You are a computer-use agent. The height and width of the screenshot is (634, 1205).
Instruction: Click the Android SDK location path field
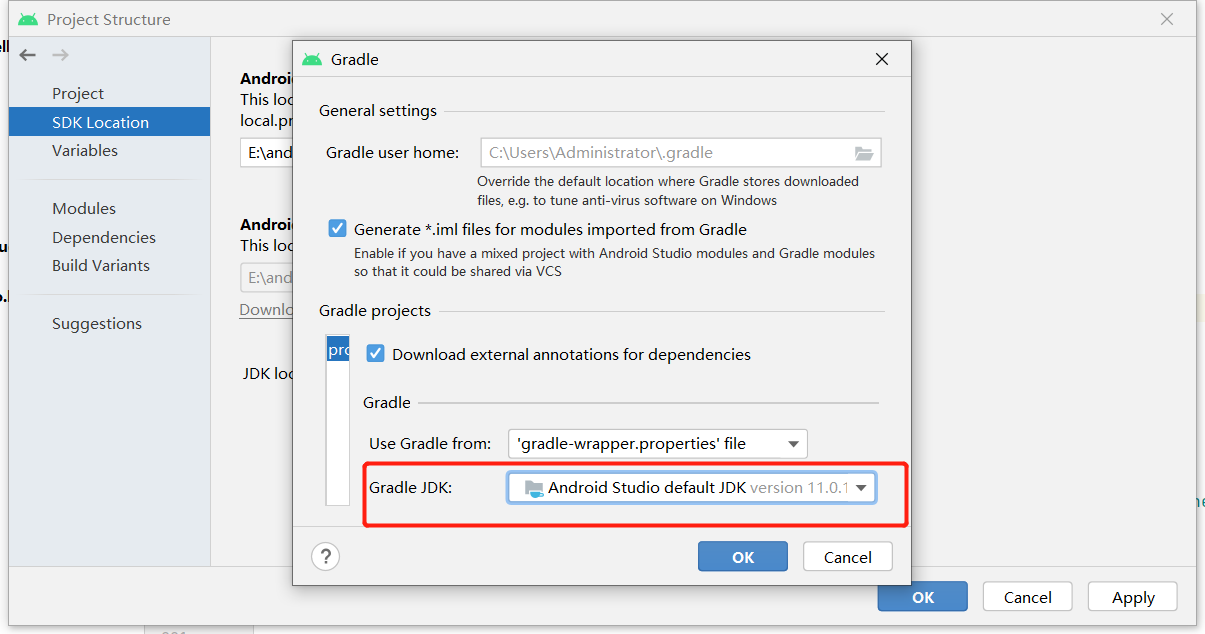coord(266,153)
